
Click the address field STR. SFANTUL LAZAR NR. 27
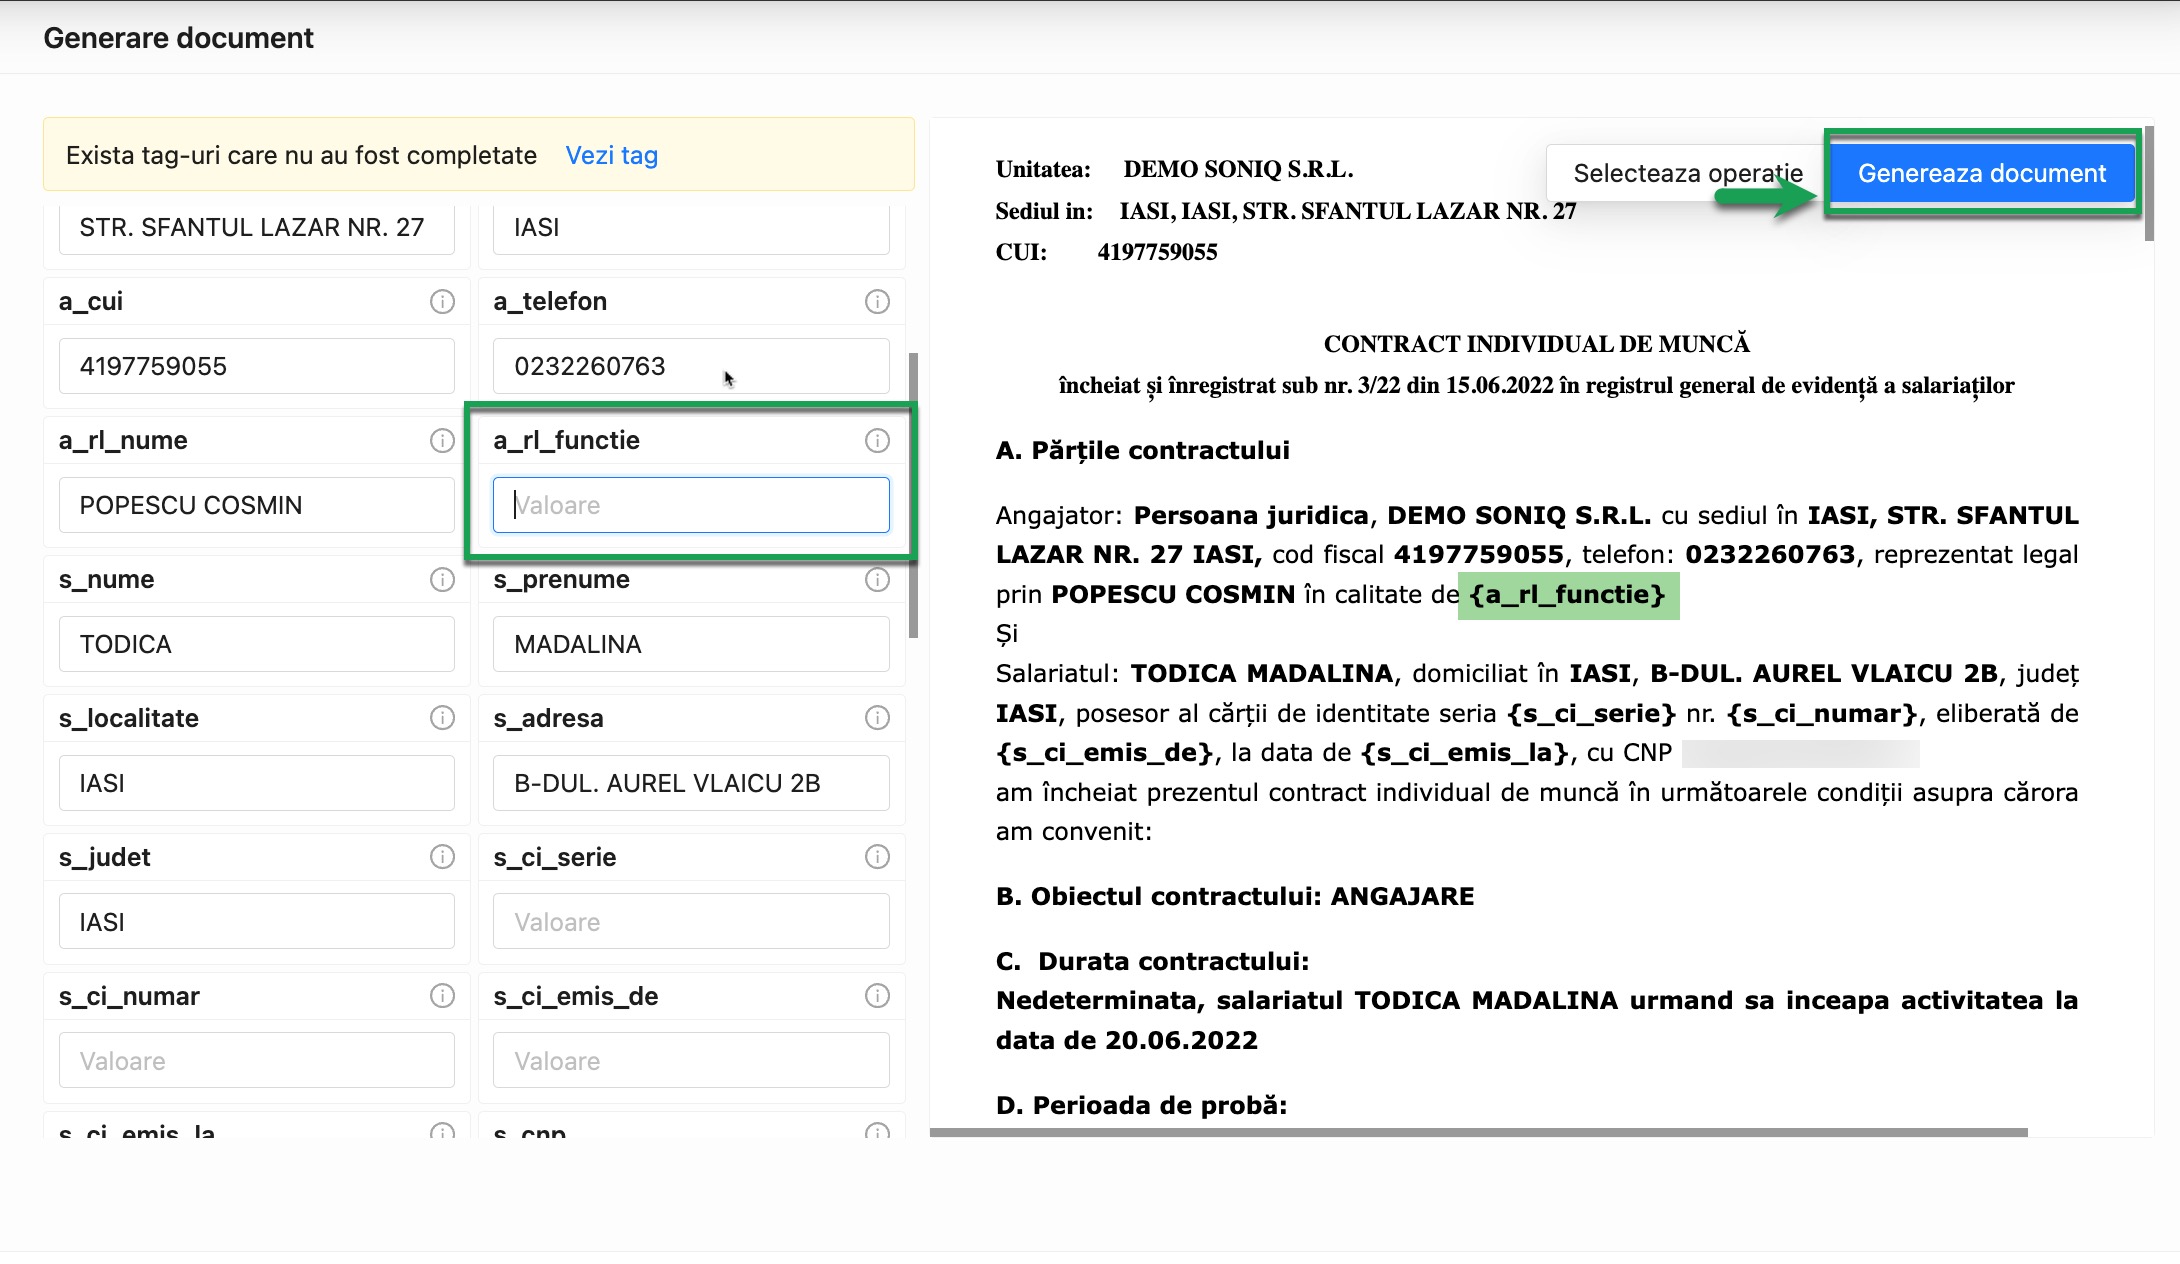coord(257,228)
